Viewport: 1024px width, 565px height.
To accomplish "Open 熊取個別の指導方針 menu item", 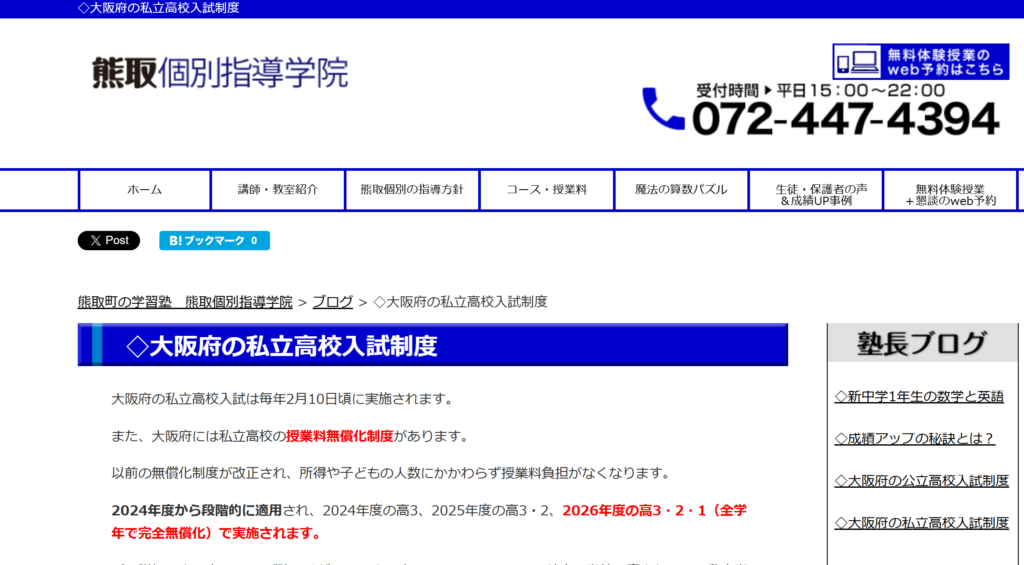I will [x=412, y=190].
